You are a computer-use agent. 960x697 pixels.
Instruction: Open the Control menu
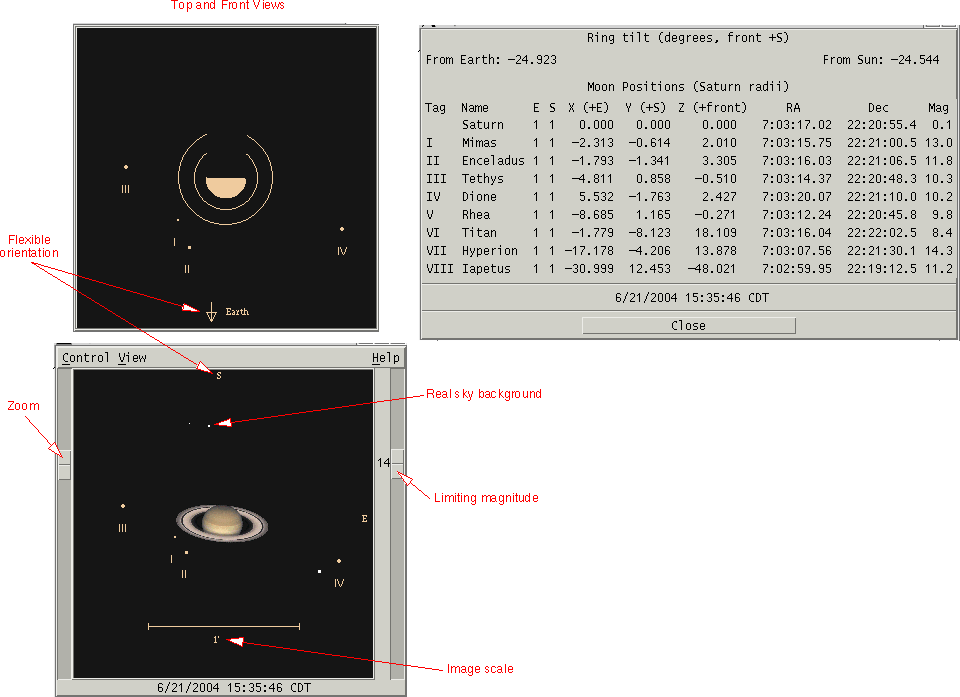coord(86,358)
